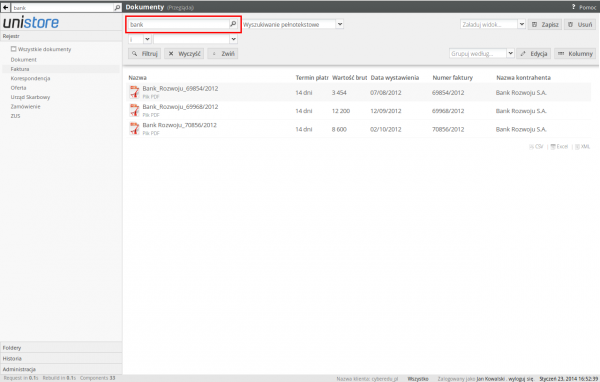
Task: Select Wszystkie dokumenty in the sidebar
Action: [41, 49]
